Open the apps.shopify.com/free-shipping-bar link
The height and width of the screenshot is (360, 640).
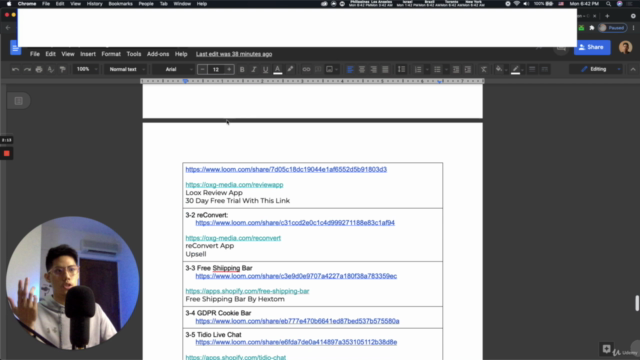247,291
